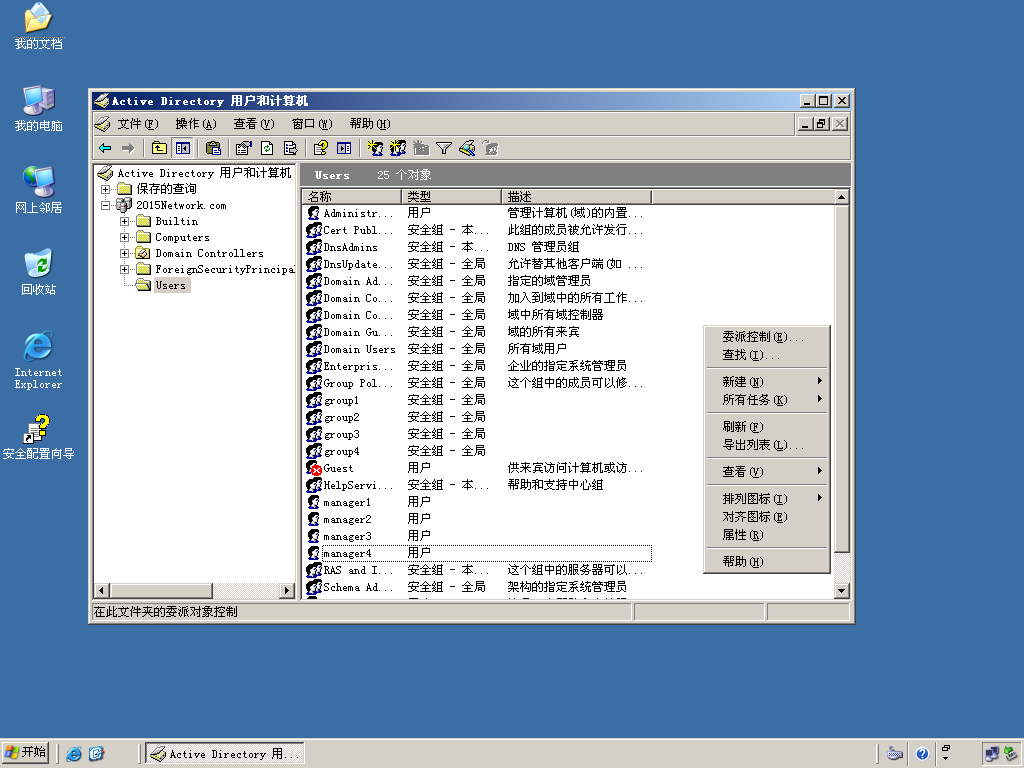Open the Properties toolbar icon

[x=244, y=148]
